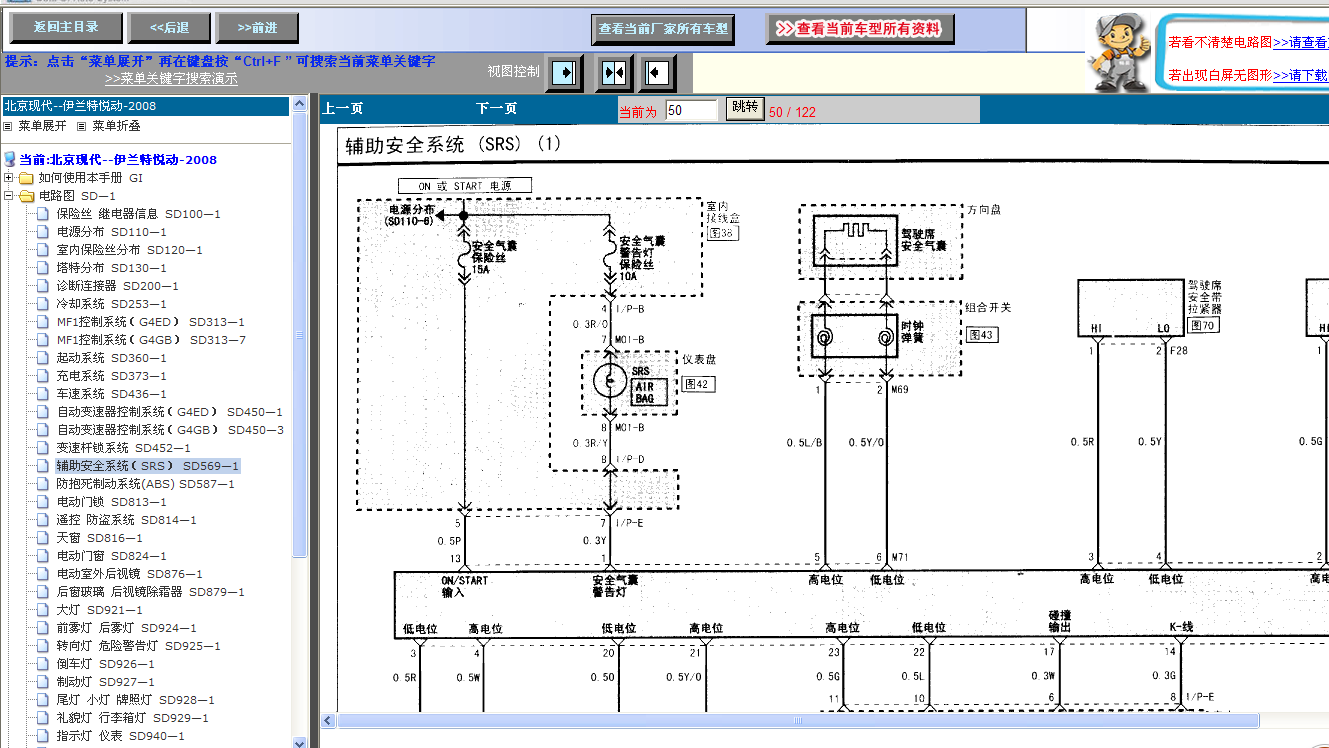Click the <<后退 back button
Image resolution: width=1329 pixels, height=748 pixels.
pos(170,28)
